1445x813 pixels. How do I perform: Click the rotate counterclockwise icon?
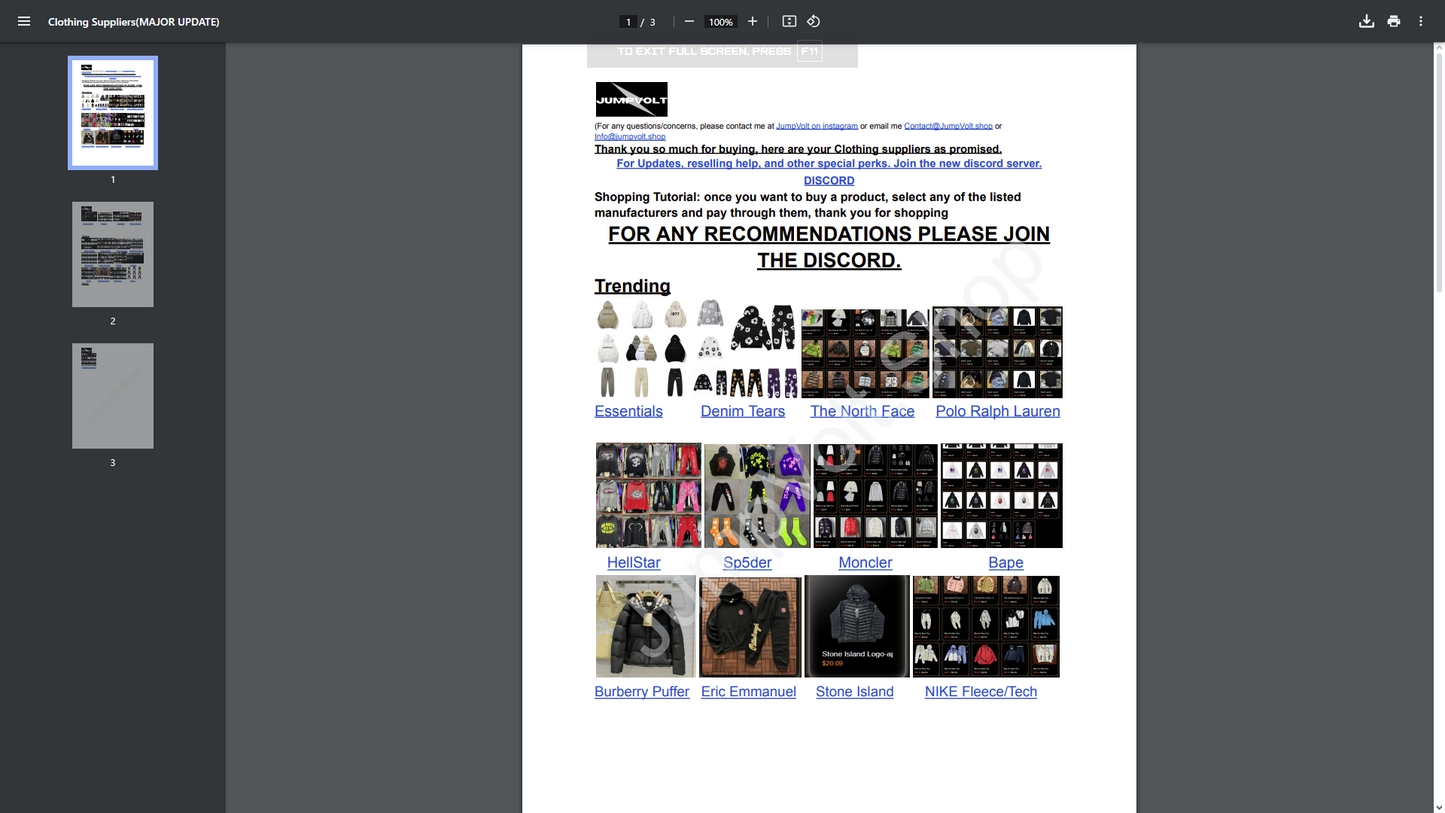pyautogui.click(x=814, y=21)
